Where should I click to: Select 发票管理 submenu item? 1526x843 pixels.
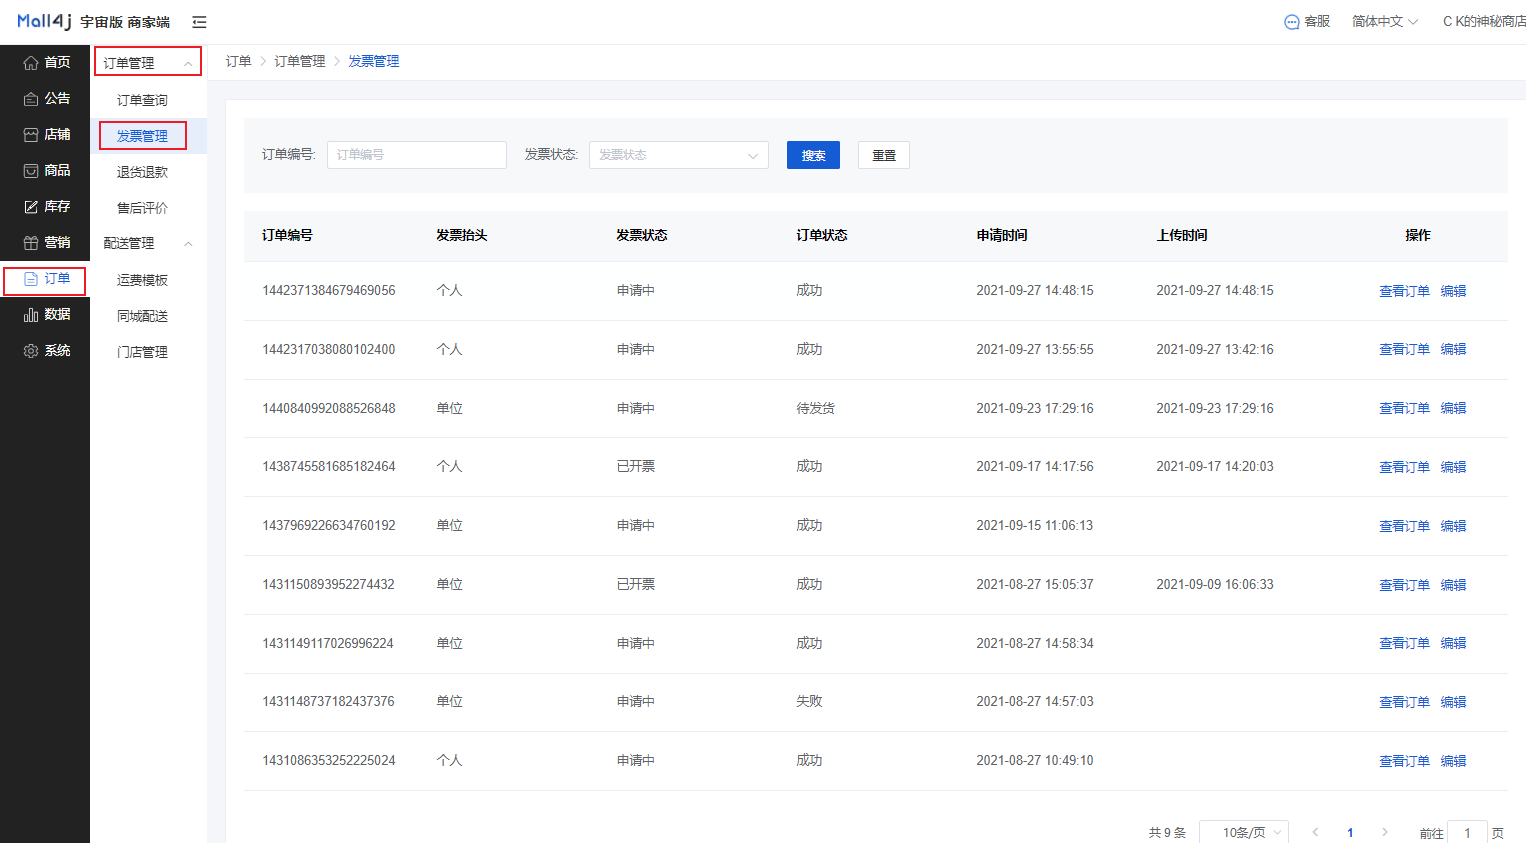(142, 136)
